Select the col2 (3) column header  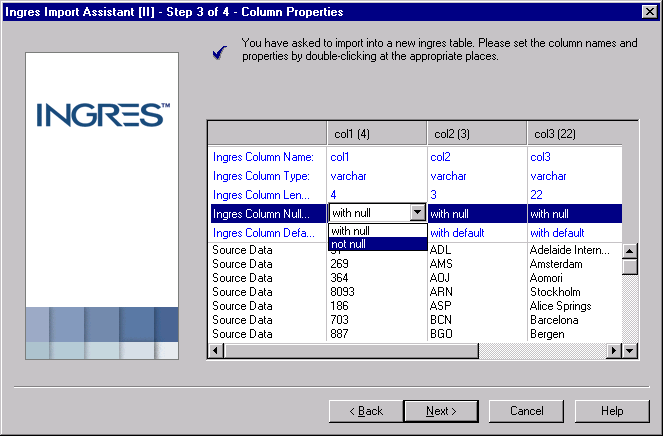(477, 134)
